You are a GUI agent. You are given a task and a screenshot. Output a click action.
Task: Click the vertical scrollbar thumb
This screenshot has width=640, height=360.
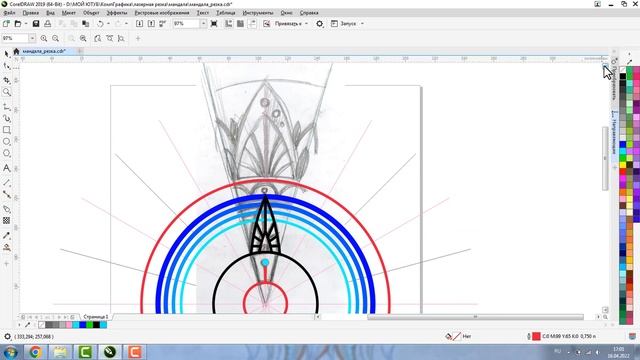click(605, 158)
